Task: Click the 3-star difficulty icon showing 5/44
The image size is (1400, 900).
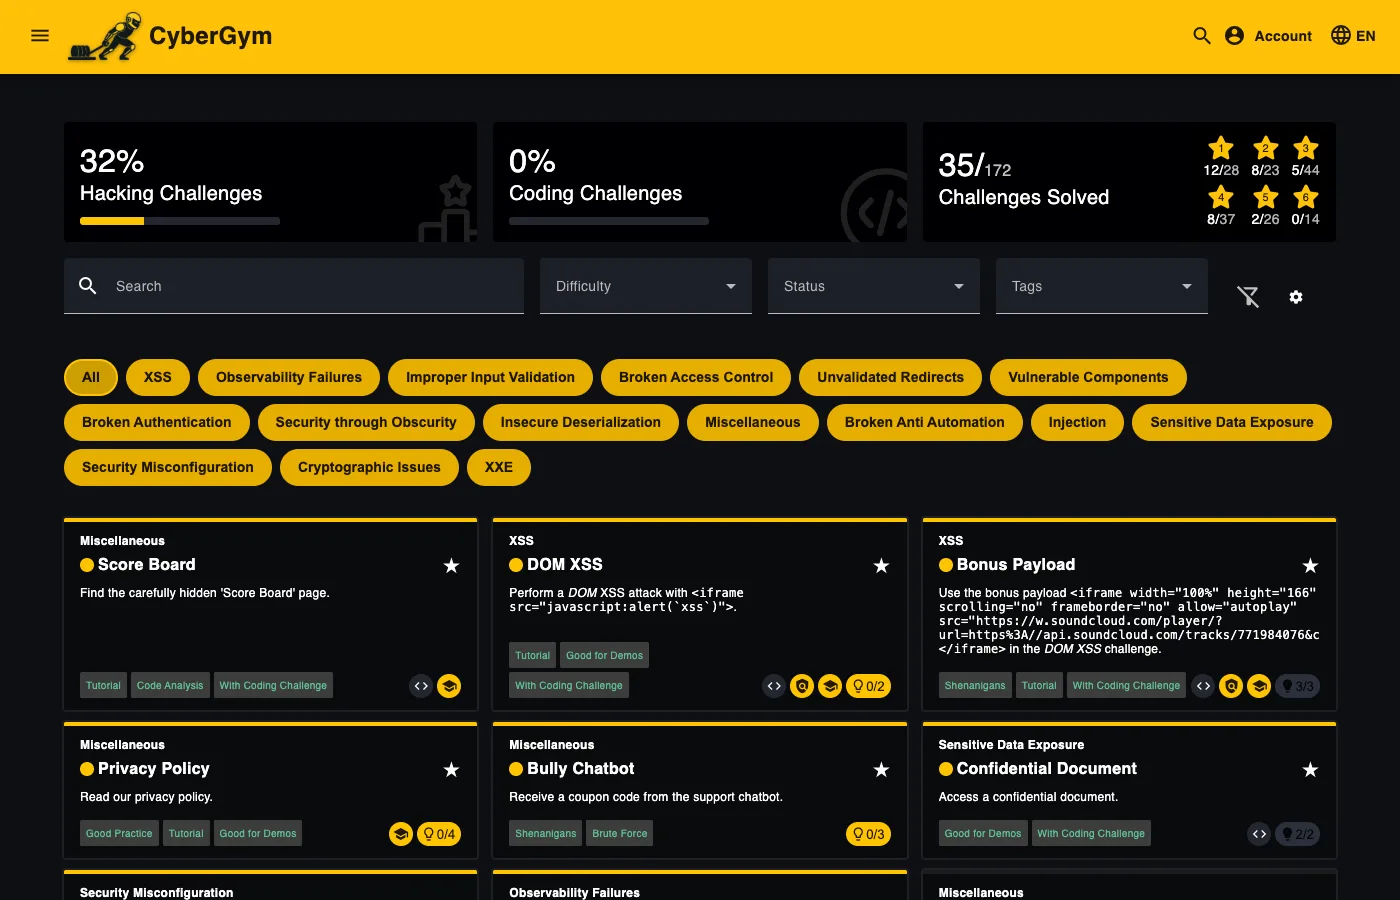Action: point(1305,148)
